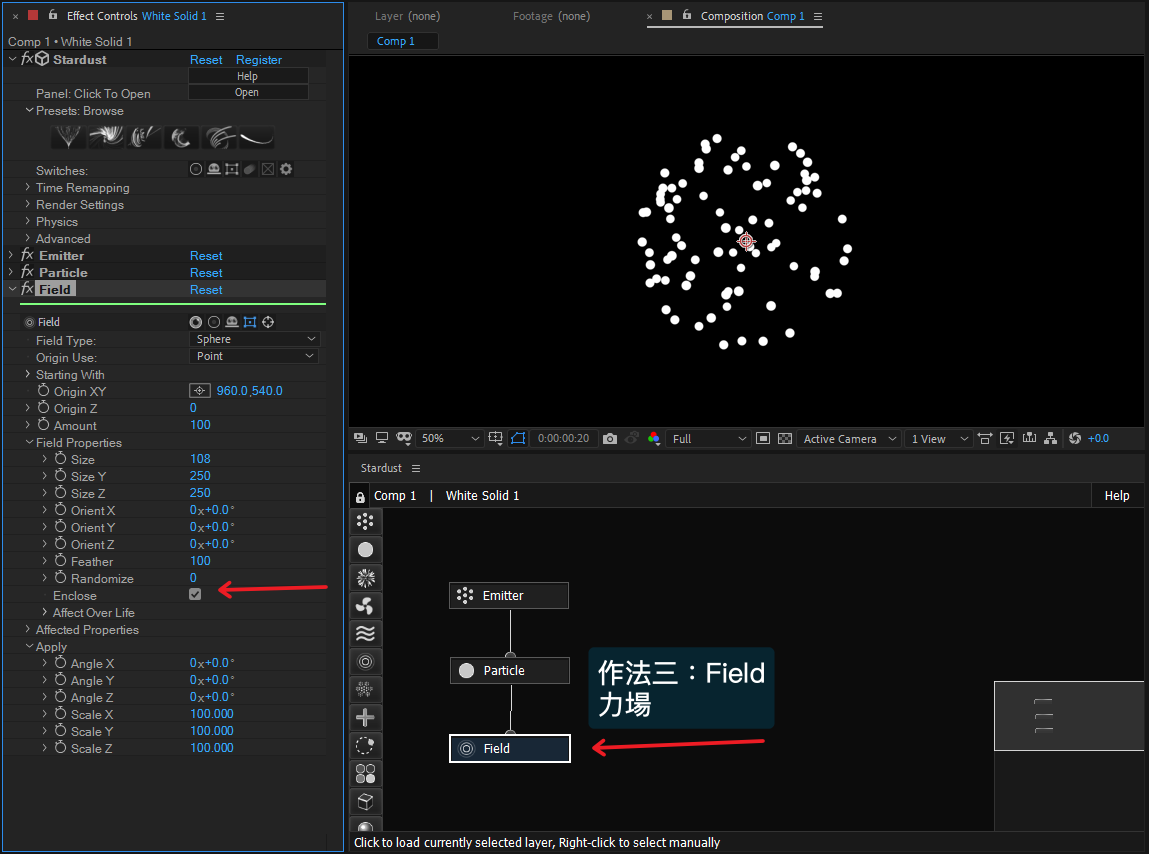The height and width of the screenshot is (854, 1149).
Task: Toggle the Size property stopwatch
Action: click(x=60, y=459)
